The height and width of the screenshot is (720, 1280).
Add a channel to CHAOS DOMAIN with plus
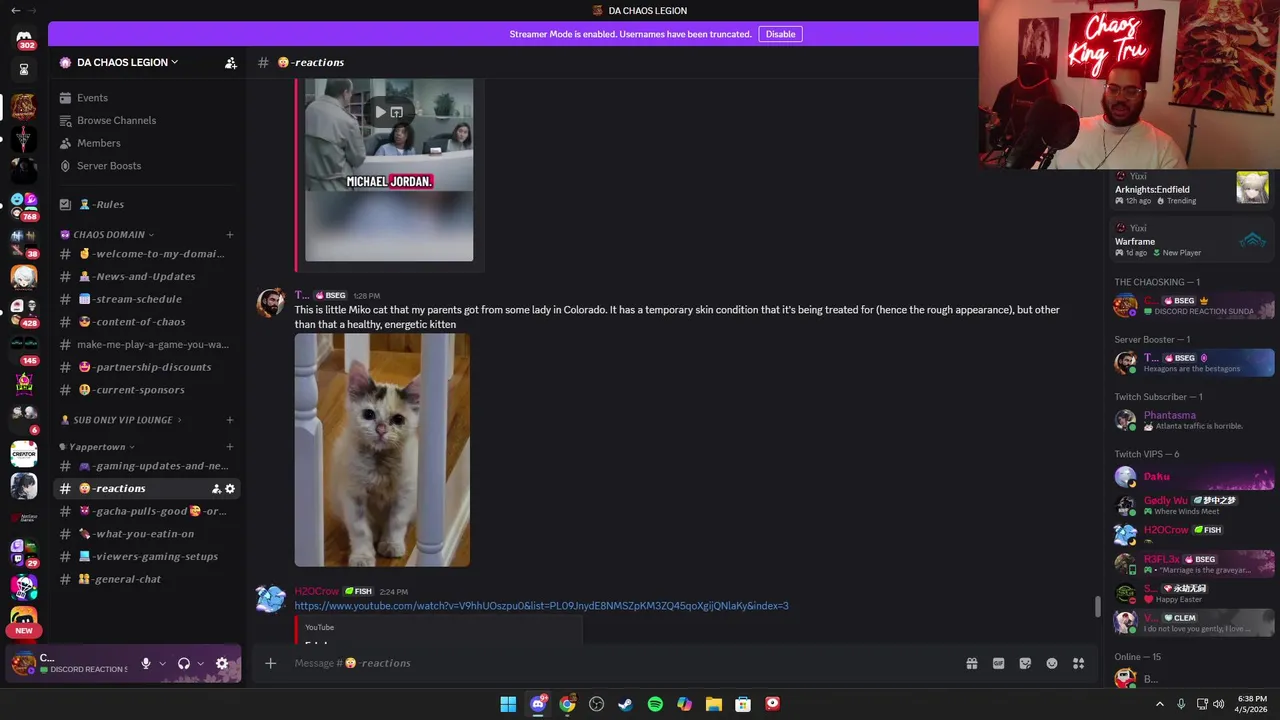coord(230,235)
